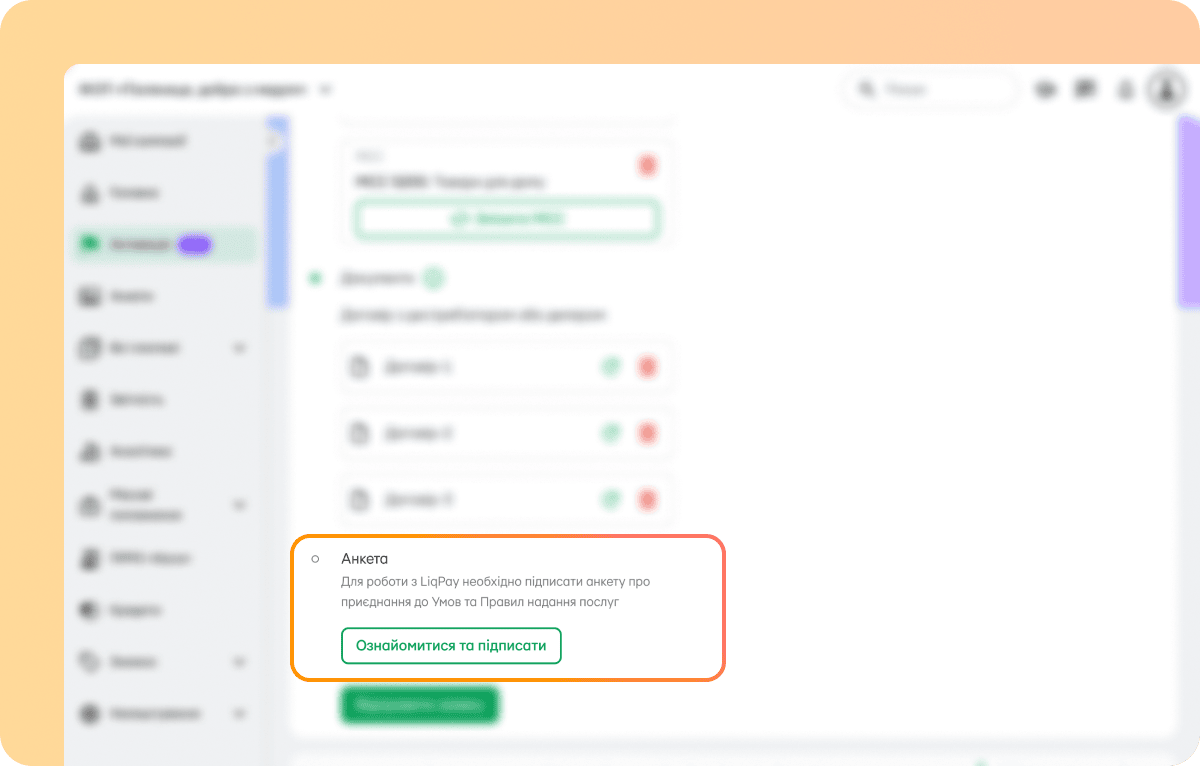Viewport: 1200px width, 766px height.
Task: Open the user avatar profile menu
Action: coord(1165,89)
